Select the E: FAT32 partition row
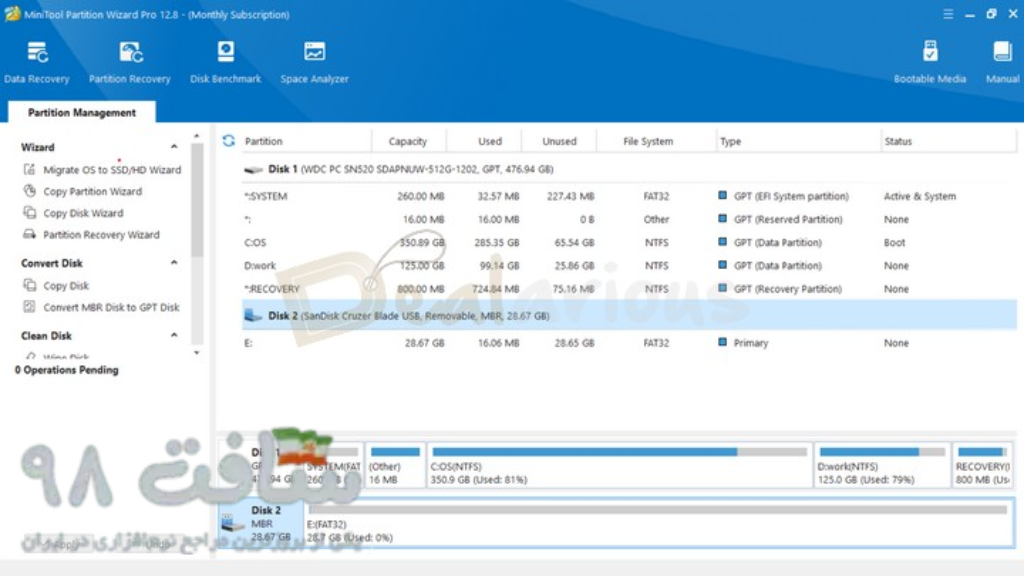The image size is (1024, 576). pos(629,342)
